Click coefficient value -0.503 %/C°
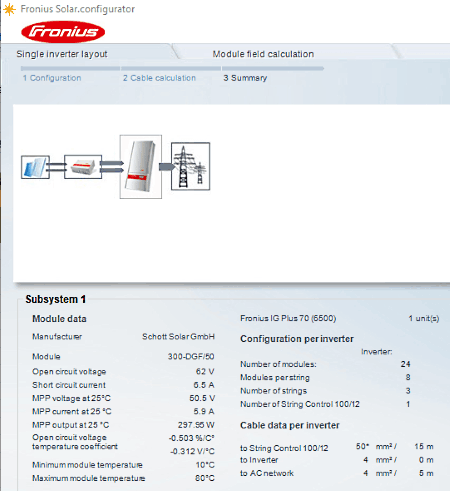This screenshot has width=450, height=491. [x=192, y=438]
